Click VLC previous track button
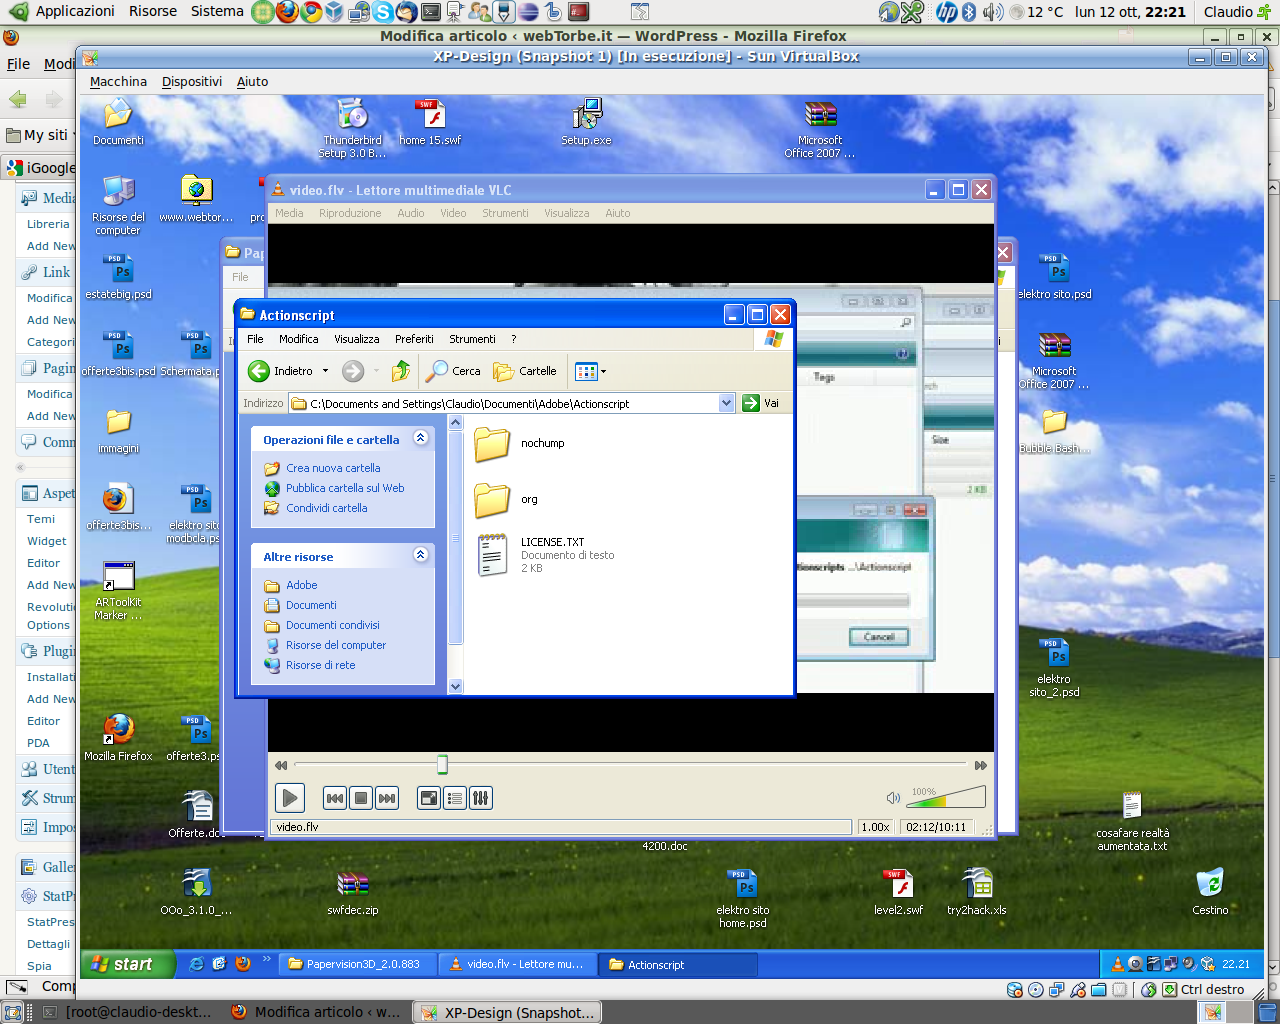 (x=335, y=798)
